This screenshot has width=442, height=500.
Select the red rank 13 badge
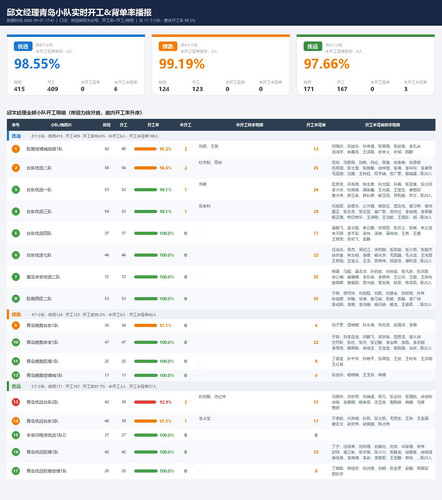(x=16, y=402)
